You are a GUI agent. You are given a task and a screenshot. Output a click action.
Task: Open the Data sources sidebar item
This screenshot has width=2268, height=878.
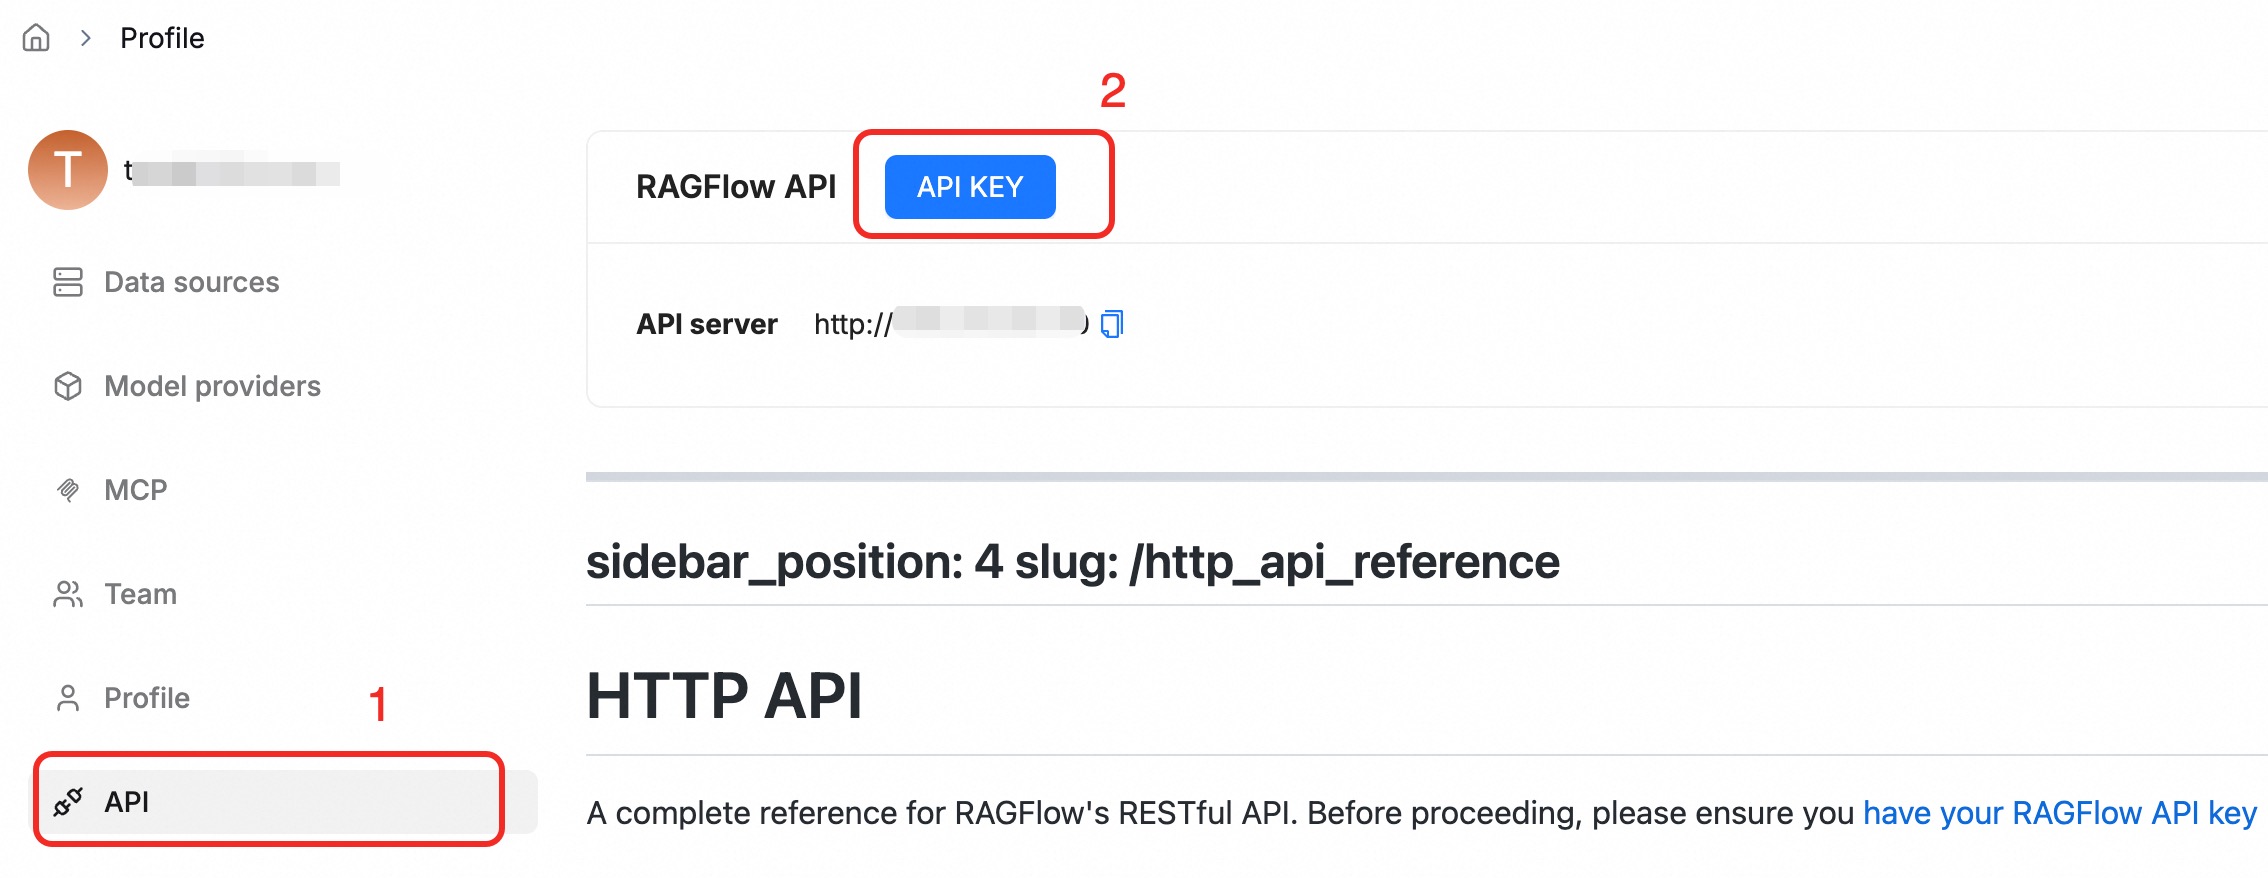point(191,282)
